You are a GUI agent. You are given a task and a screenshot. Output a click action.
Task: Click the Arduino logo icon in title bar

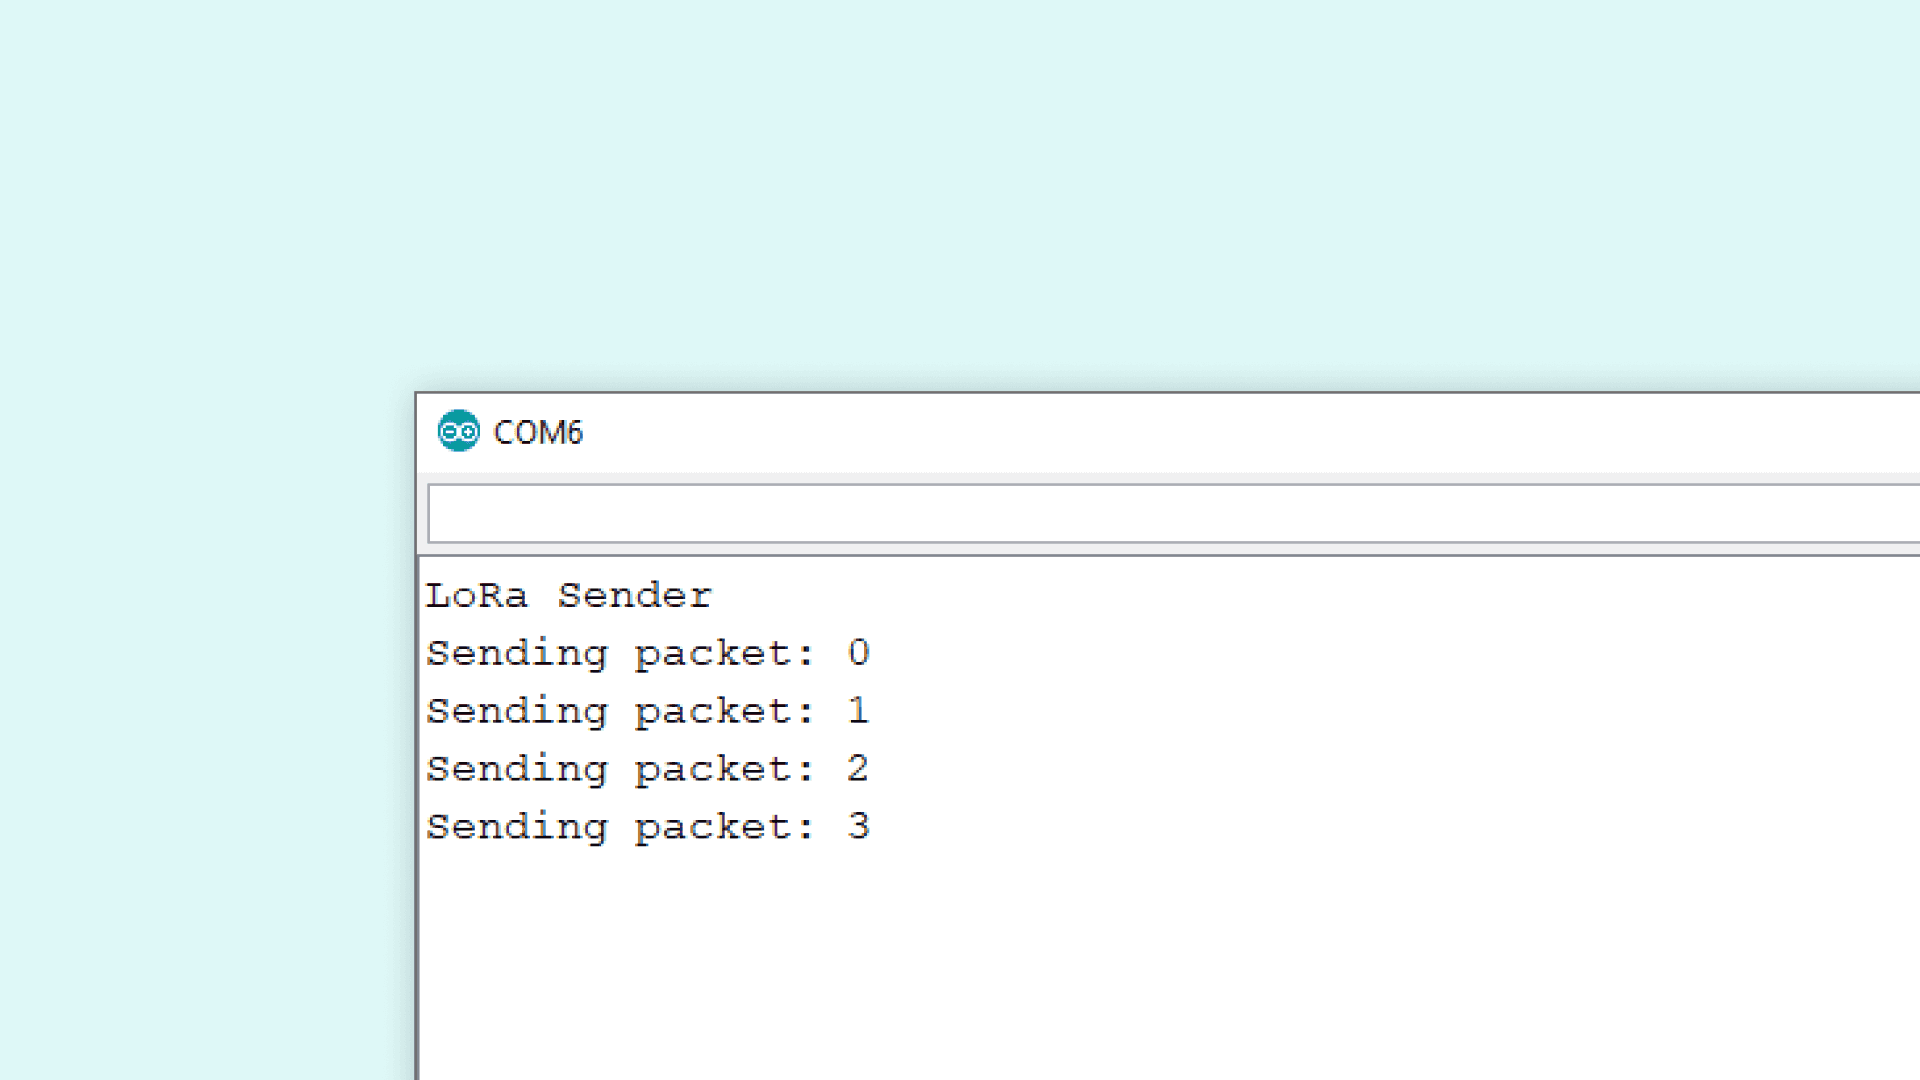tap(459, 431)
